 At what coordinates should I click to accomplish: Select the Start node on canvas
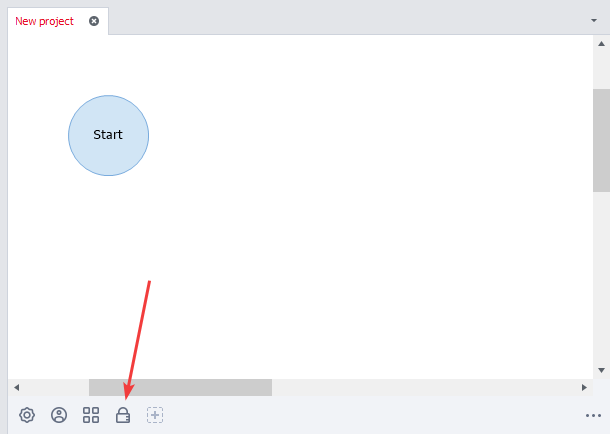point(108,135)
